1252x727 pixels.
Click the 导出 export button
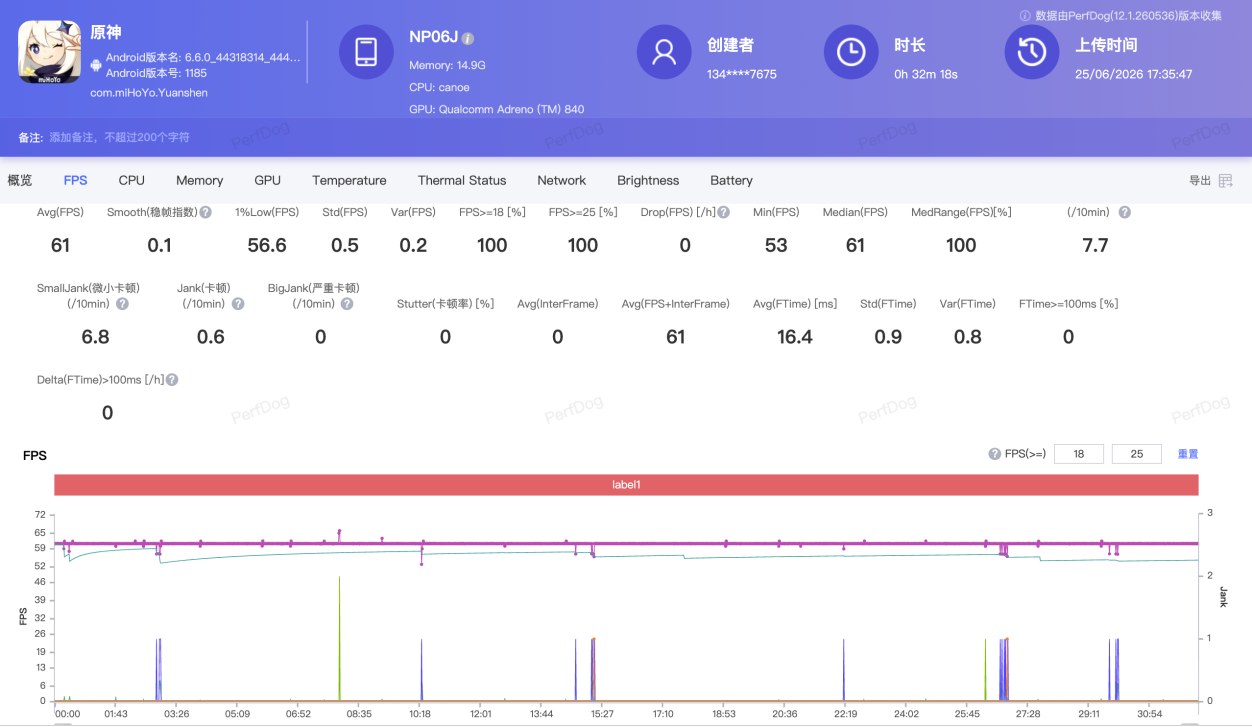tap(1199, 181)
